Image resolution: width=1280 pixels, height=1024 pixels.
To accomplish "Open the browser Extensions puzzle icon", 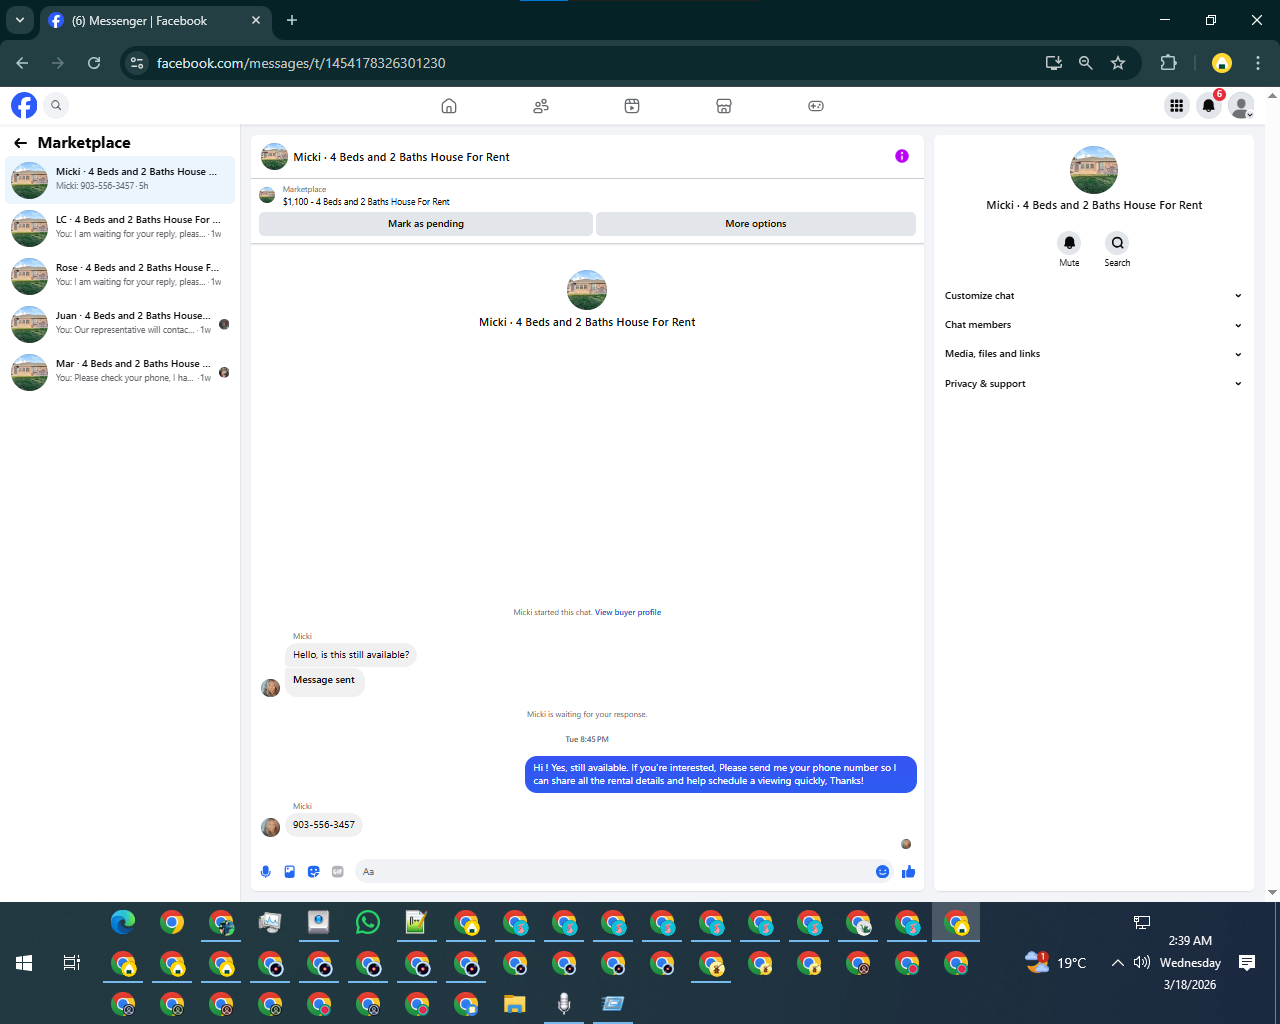I will [1168, 63].
